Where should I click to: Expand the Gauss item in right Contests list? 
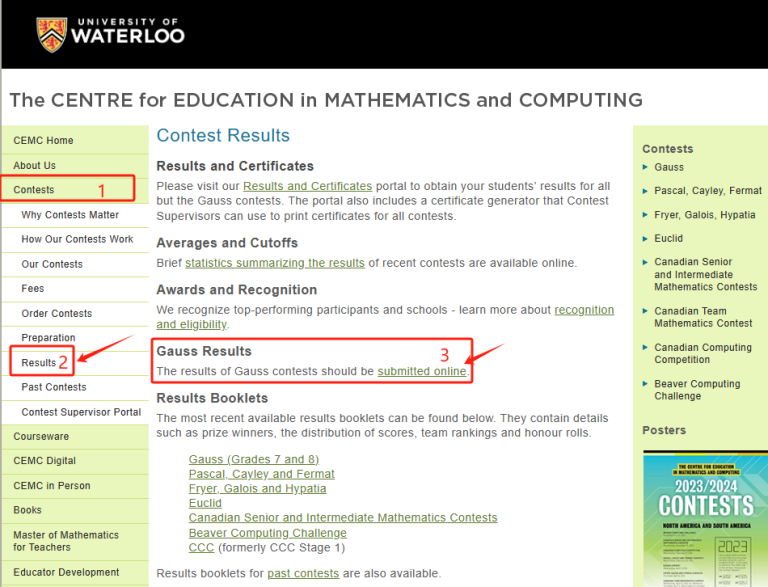(669, 167)
